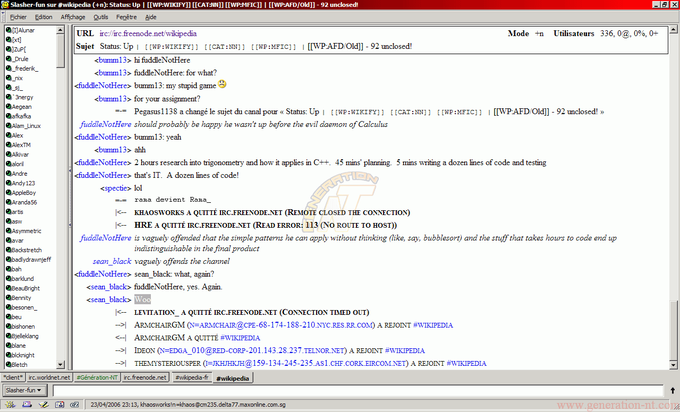
Task: Open the Fenêtre menu
Action: (126, 17)
